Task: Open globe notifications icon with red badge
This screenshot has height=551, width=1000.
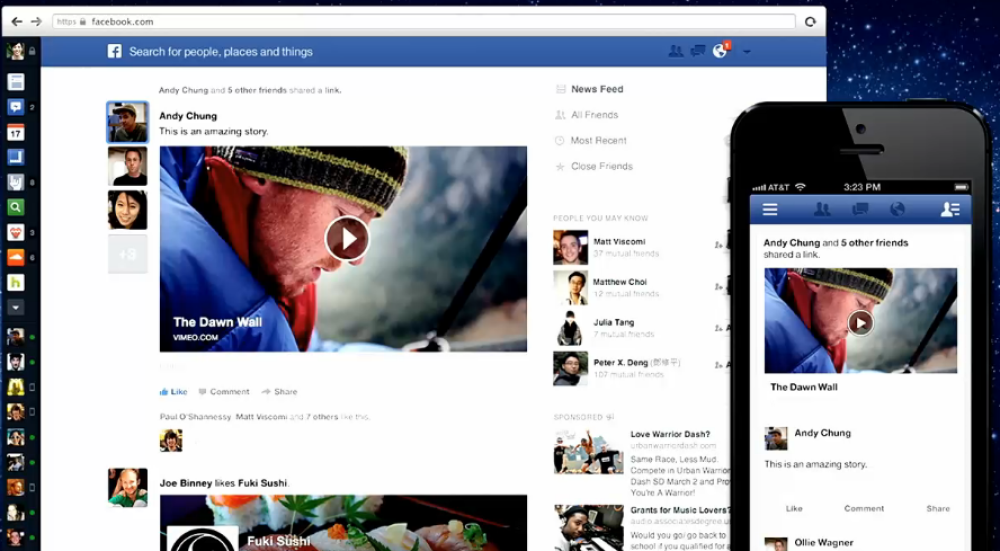Action: click(721, 50)
